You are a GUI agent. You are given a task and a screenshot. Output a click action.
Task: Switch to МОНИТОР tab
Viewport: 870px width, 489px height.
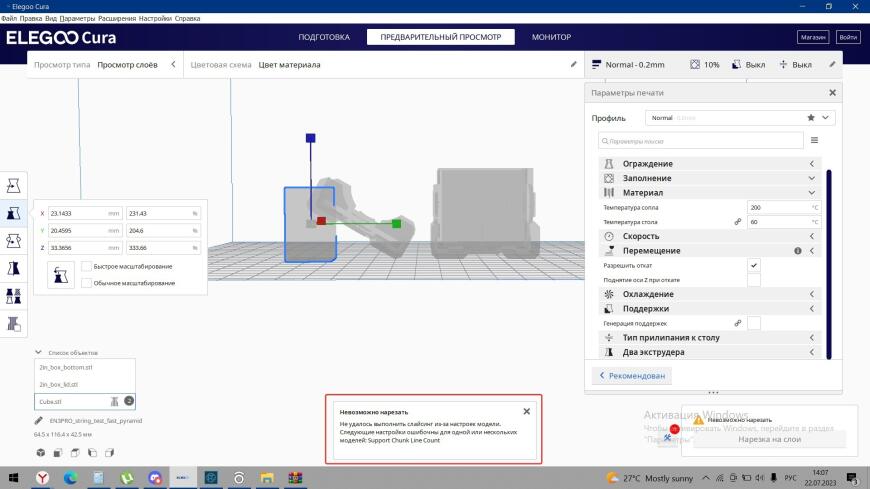click(x=551, y=37)
